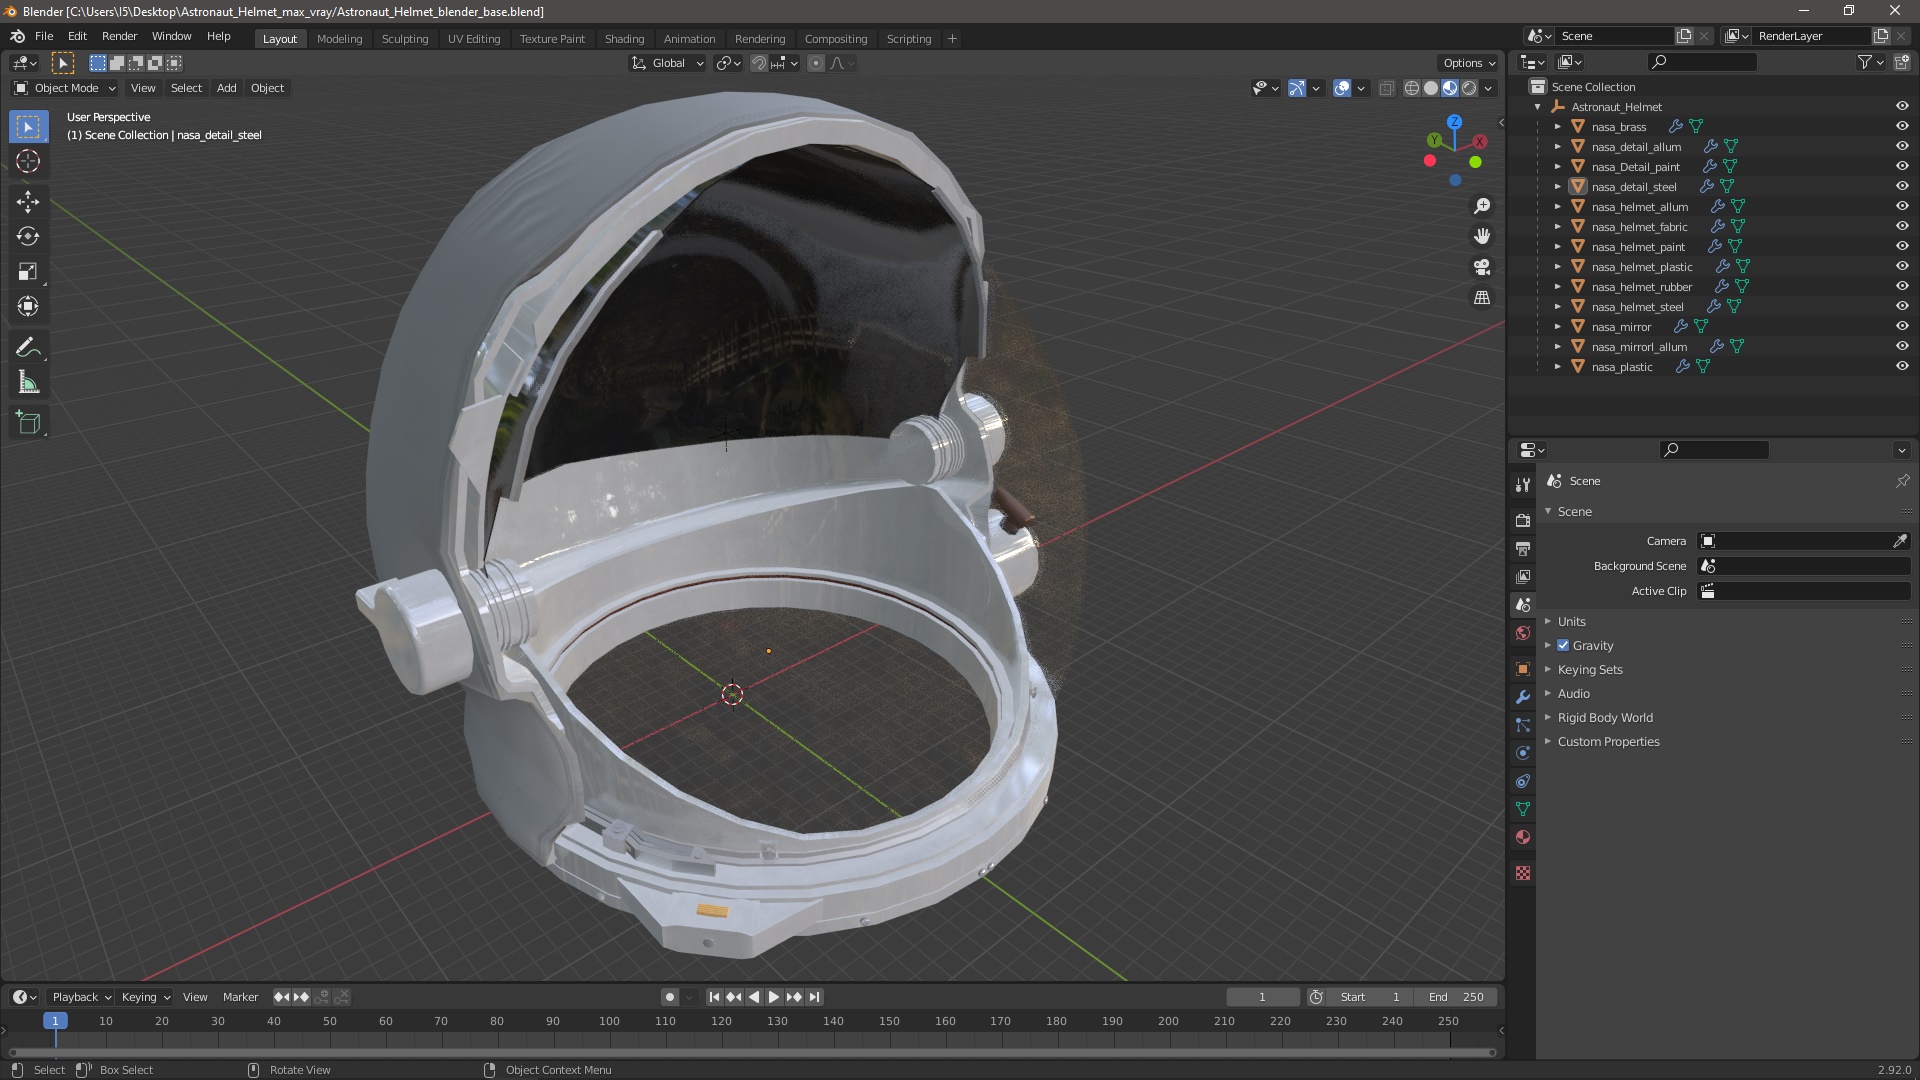Open the Object properties tab
The width and height of the screenshot is (1920, 1080).
(1523, 668)
